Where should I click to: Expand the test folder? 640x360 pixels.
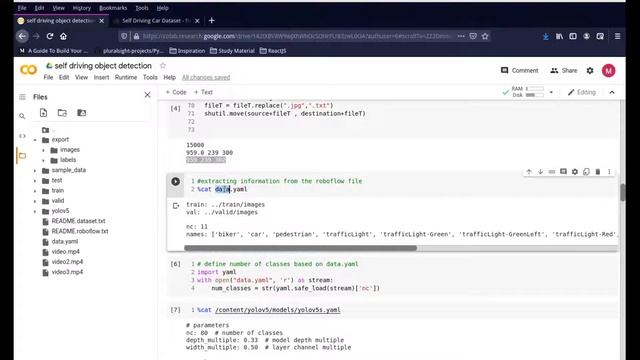click(x=35, y=181)
